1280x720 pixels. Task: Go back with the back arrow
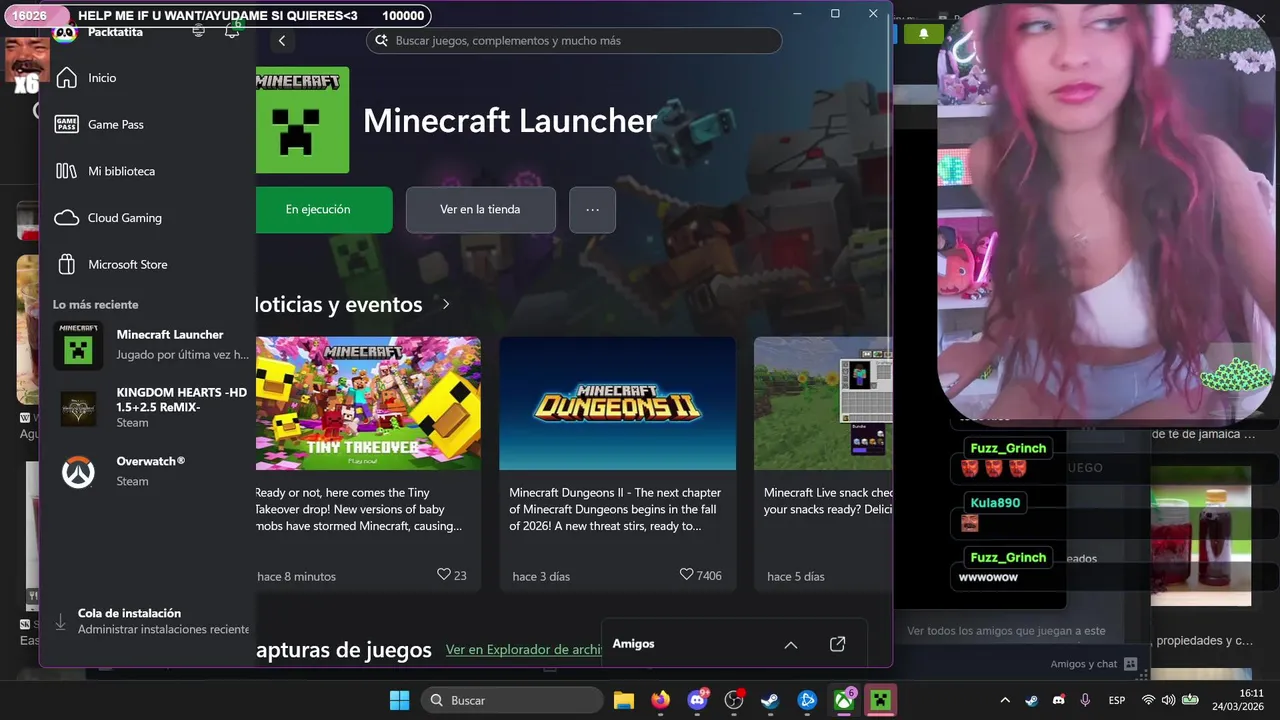(x=282, y=41)
